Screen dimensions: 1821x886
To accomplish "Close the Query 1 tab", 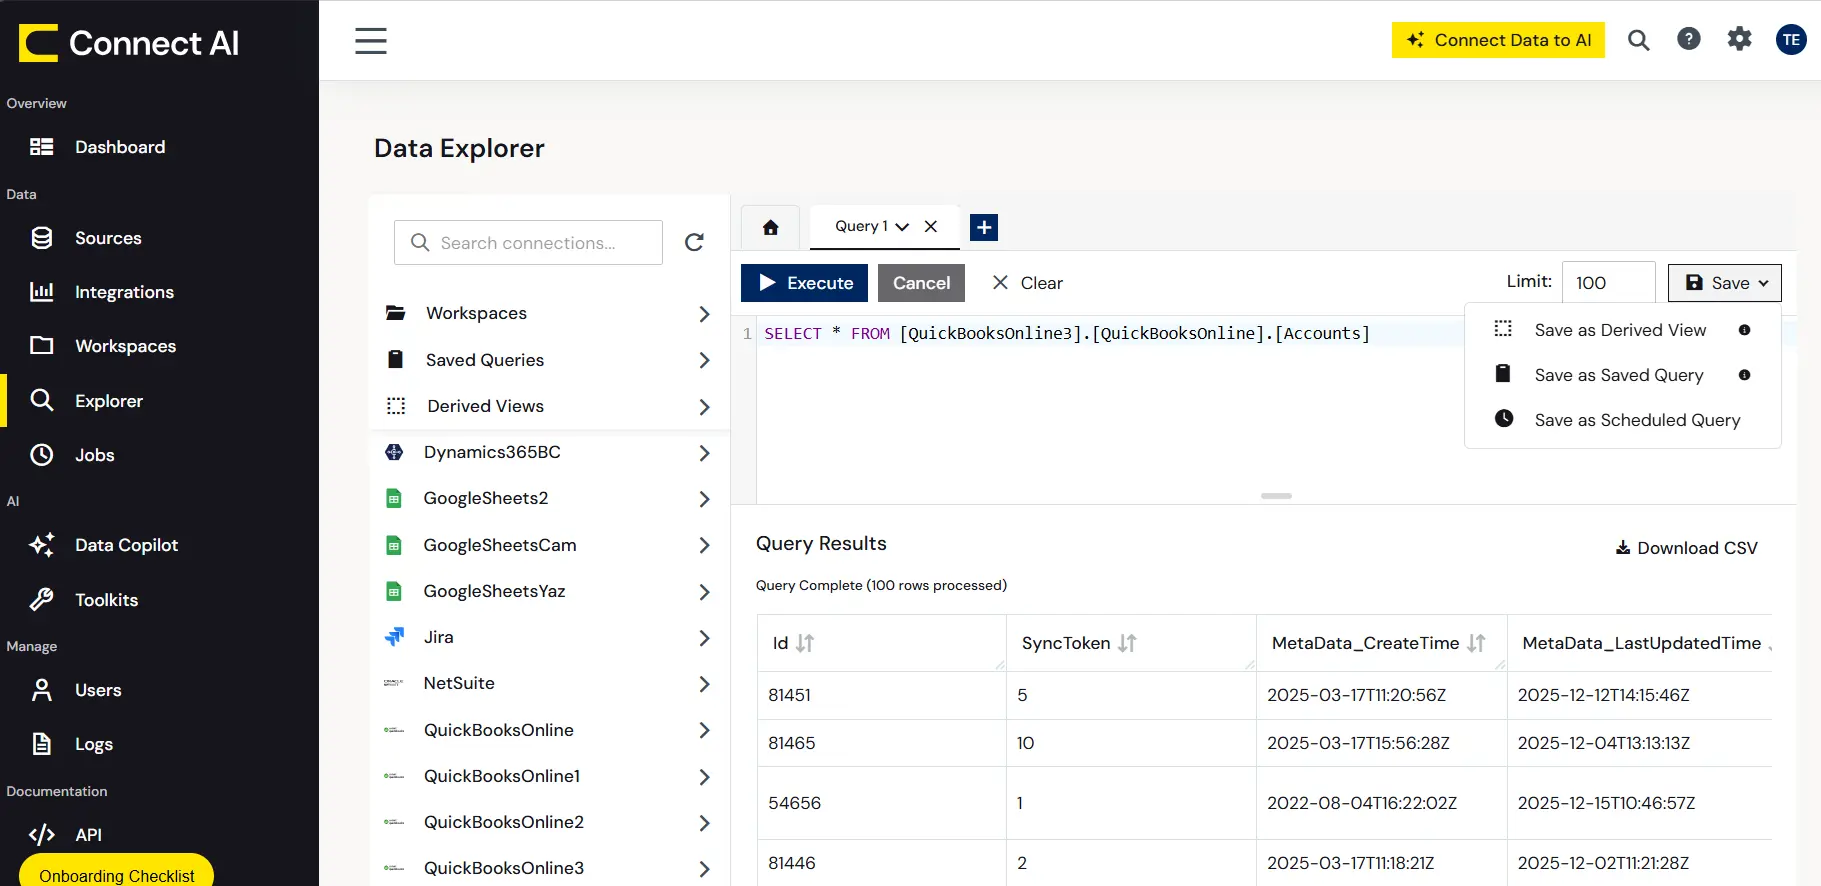I will point(931,226).
